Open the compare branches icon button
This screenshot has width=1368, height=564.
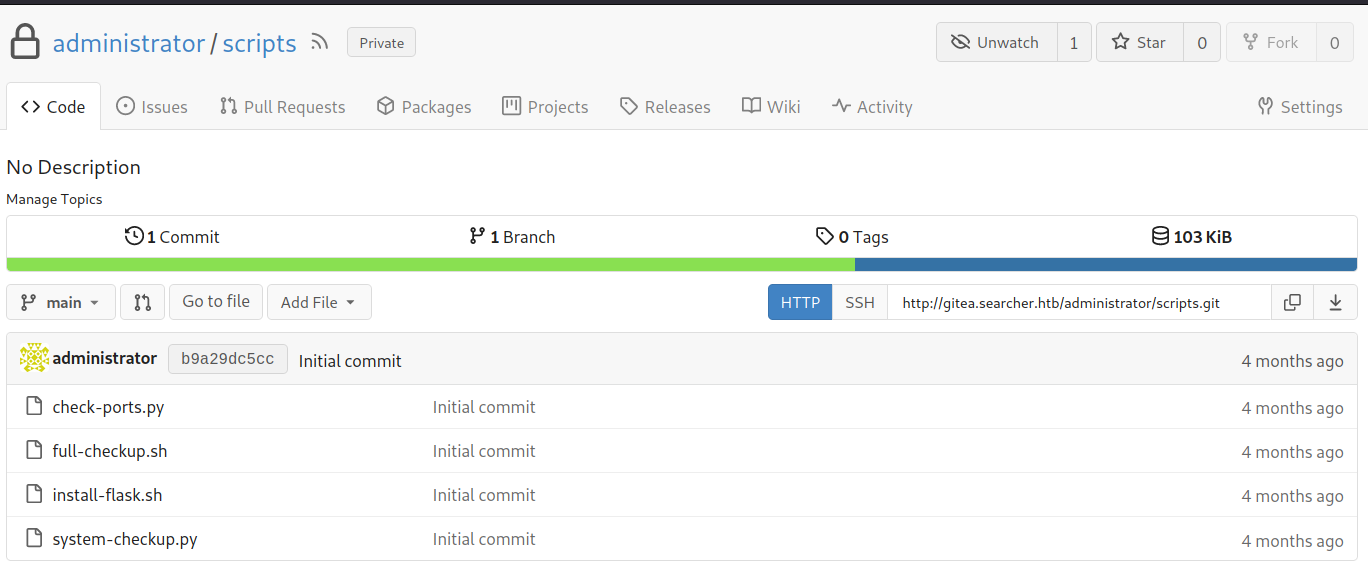142,302
